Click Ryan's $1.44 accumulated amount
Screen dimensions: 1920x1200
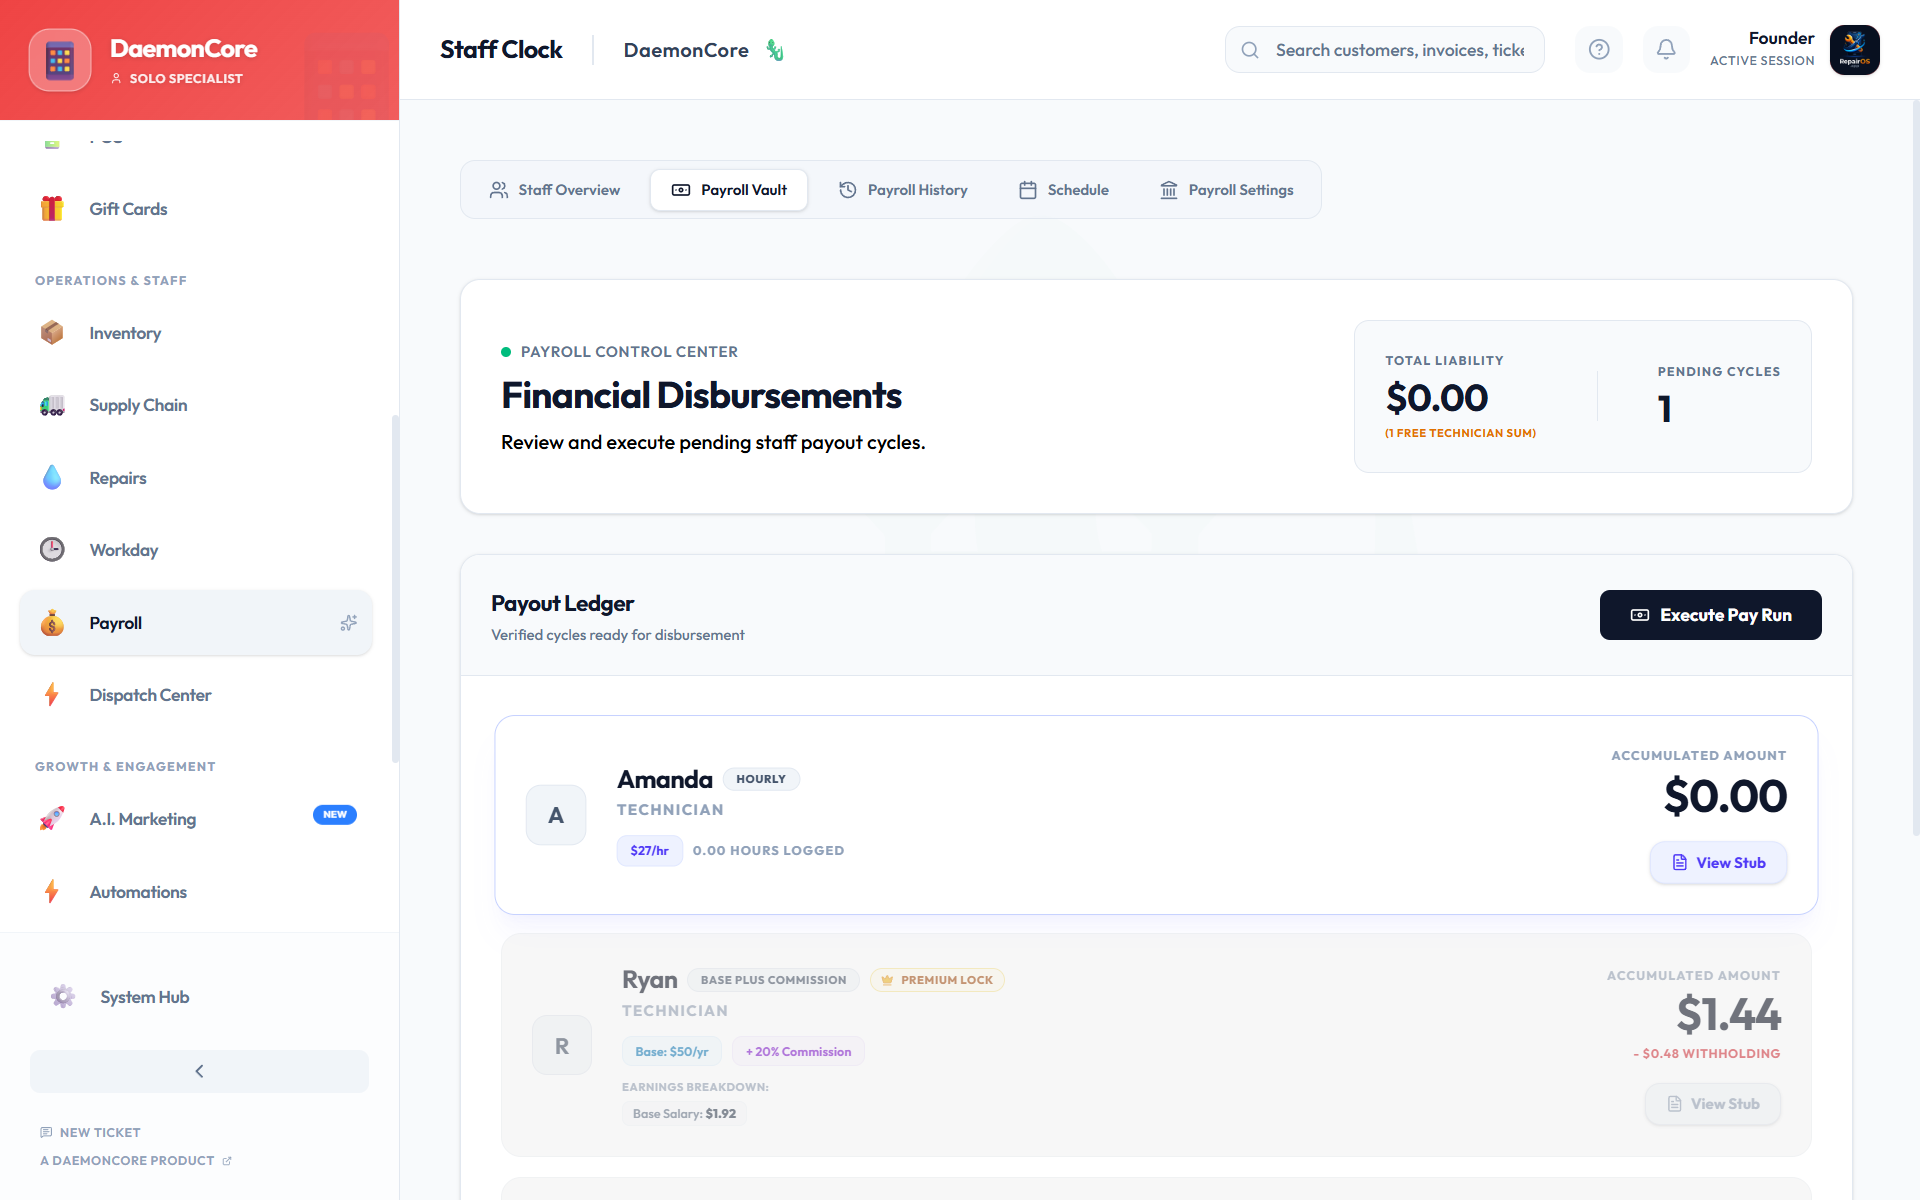coord(1729,1014)
